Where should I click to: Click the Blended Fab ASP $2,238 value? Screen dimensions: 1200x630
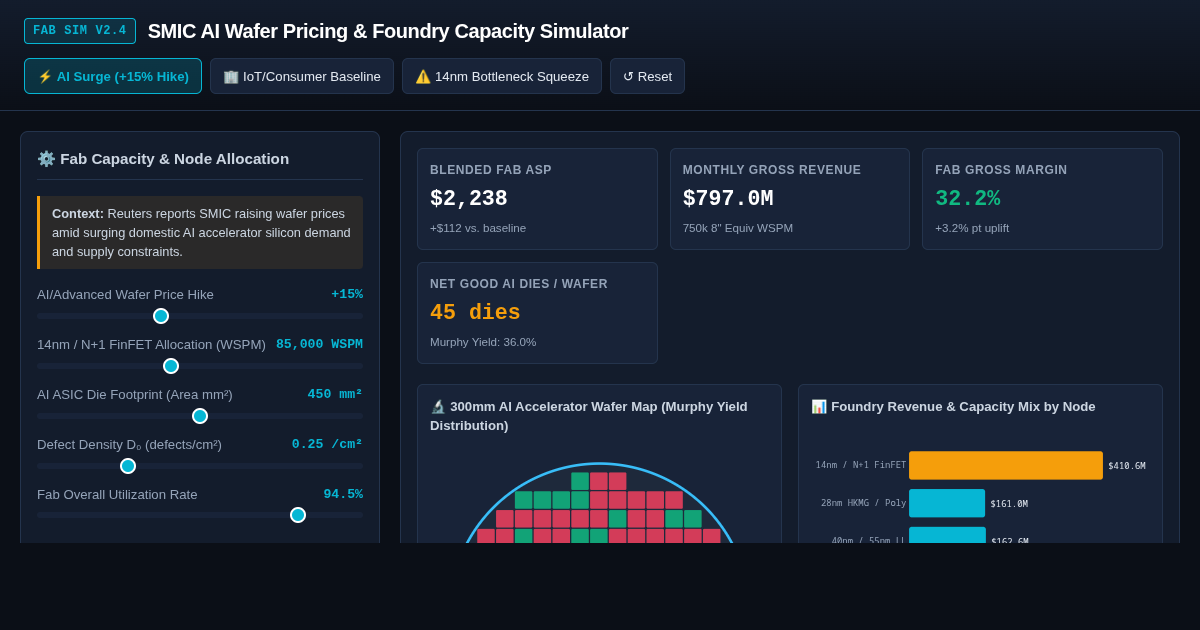pyautogui.click(x=469, y=199)
